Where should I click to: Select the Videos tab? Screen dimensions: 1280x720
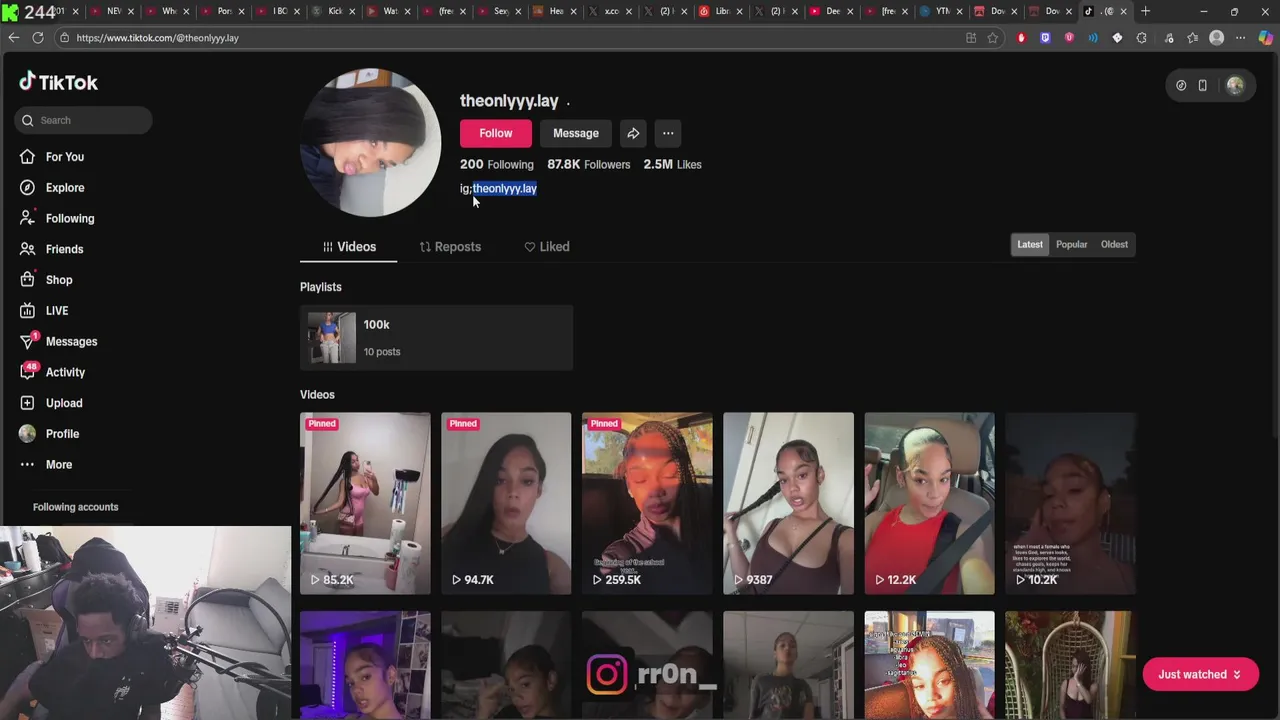[x=349, y=247]
